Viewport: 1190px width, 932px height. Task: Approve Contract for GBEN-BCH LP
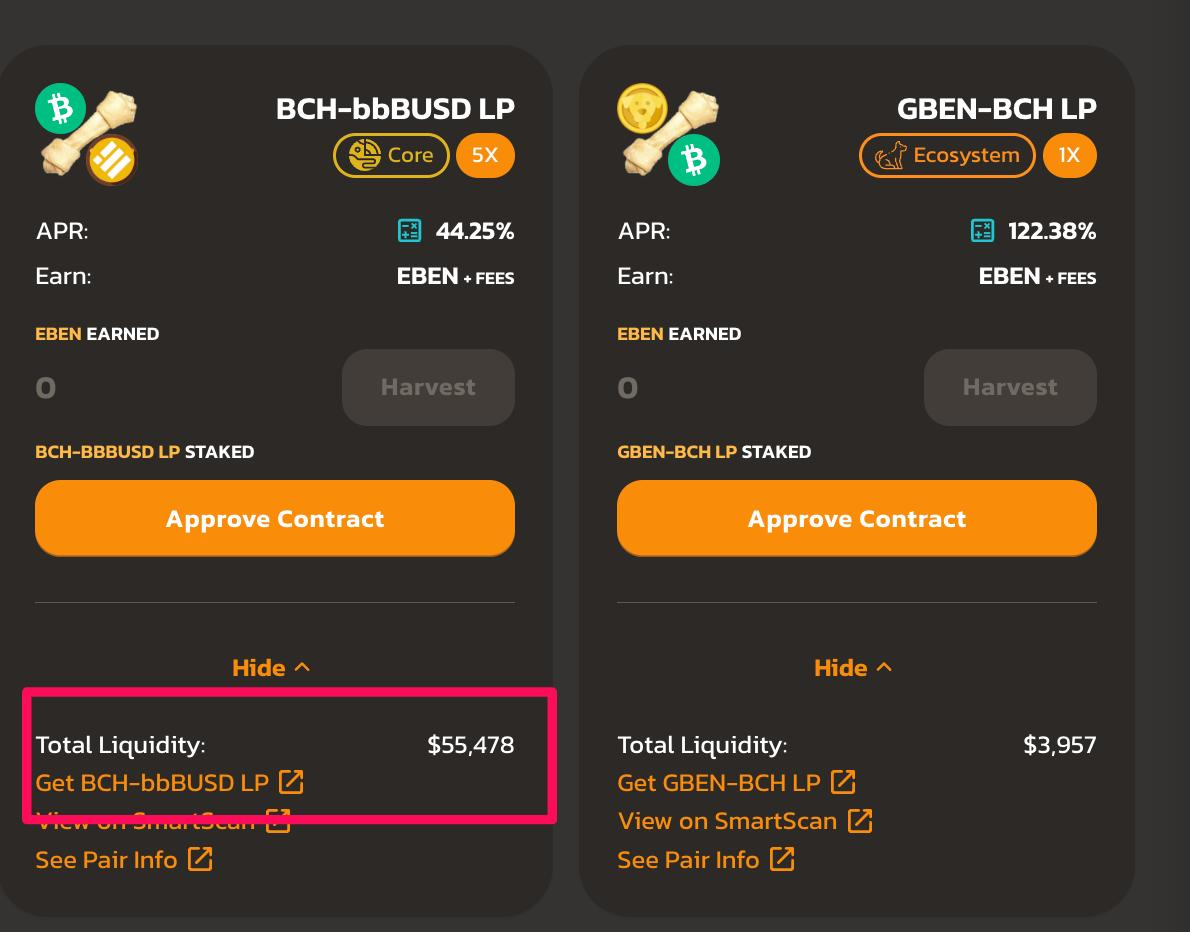coord(857,518)
